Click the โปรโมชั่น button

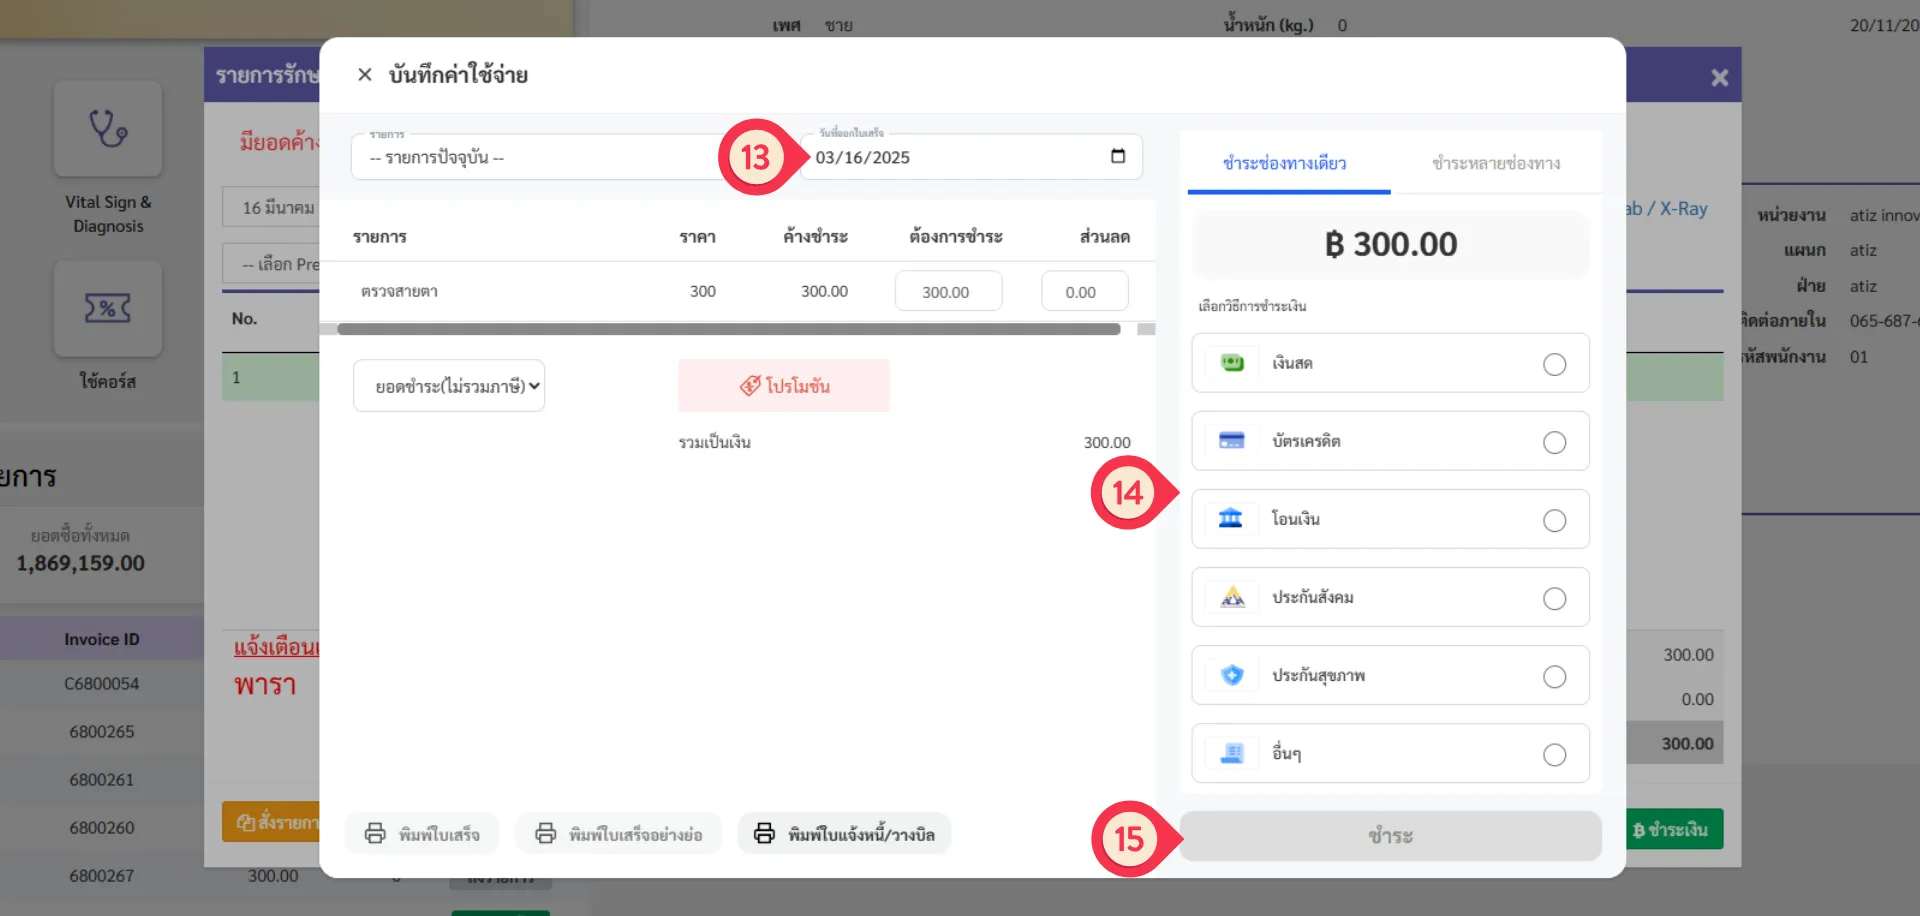pos(784,386)
